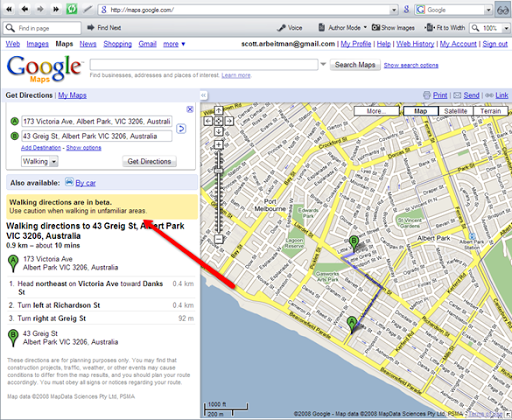The width and height of the screenshot is (512, 420).
Task: Click the Link link above the map
Action: click(x=502, y=95)
